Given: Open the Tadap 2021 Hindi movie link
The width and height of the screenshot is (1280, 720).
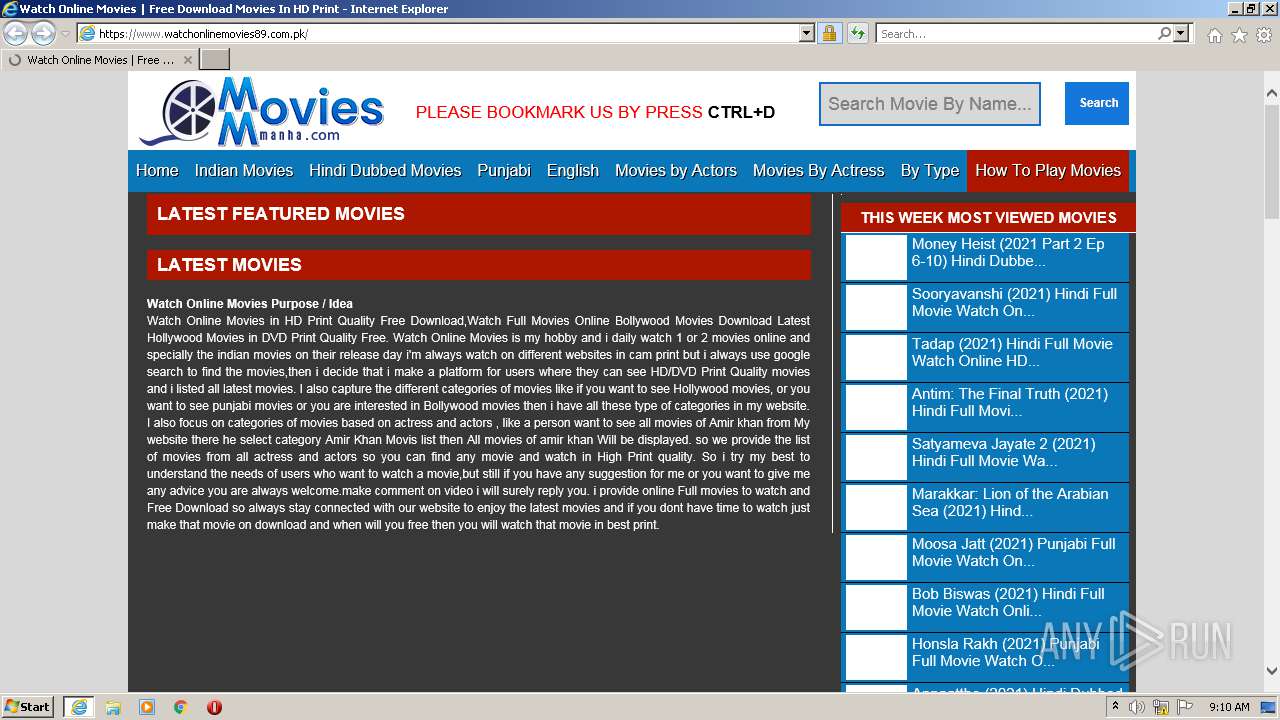Looking at the screenshot, I should (1012, 352).
